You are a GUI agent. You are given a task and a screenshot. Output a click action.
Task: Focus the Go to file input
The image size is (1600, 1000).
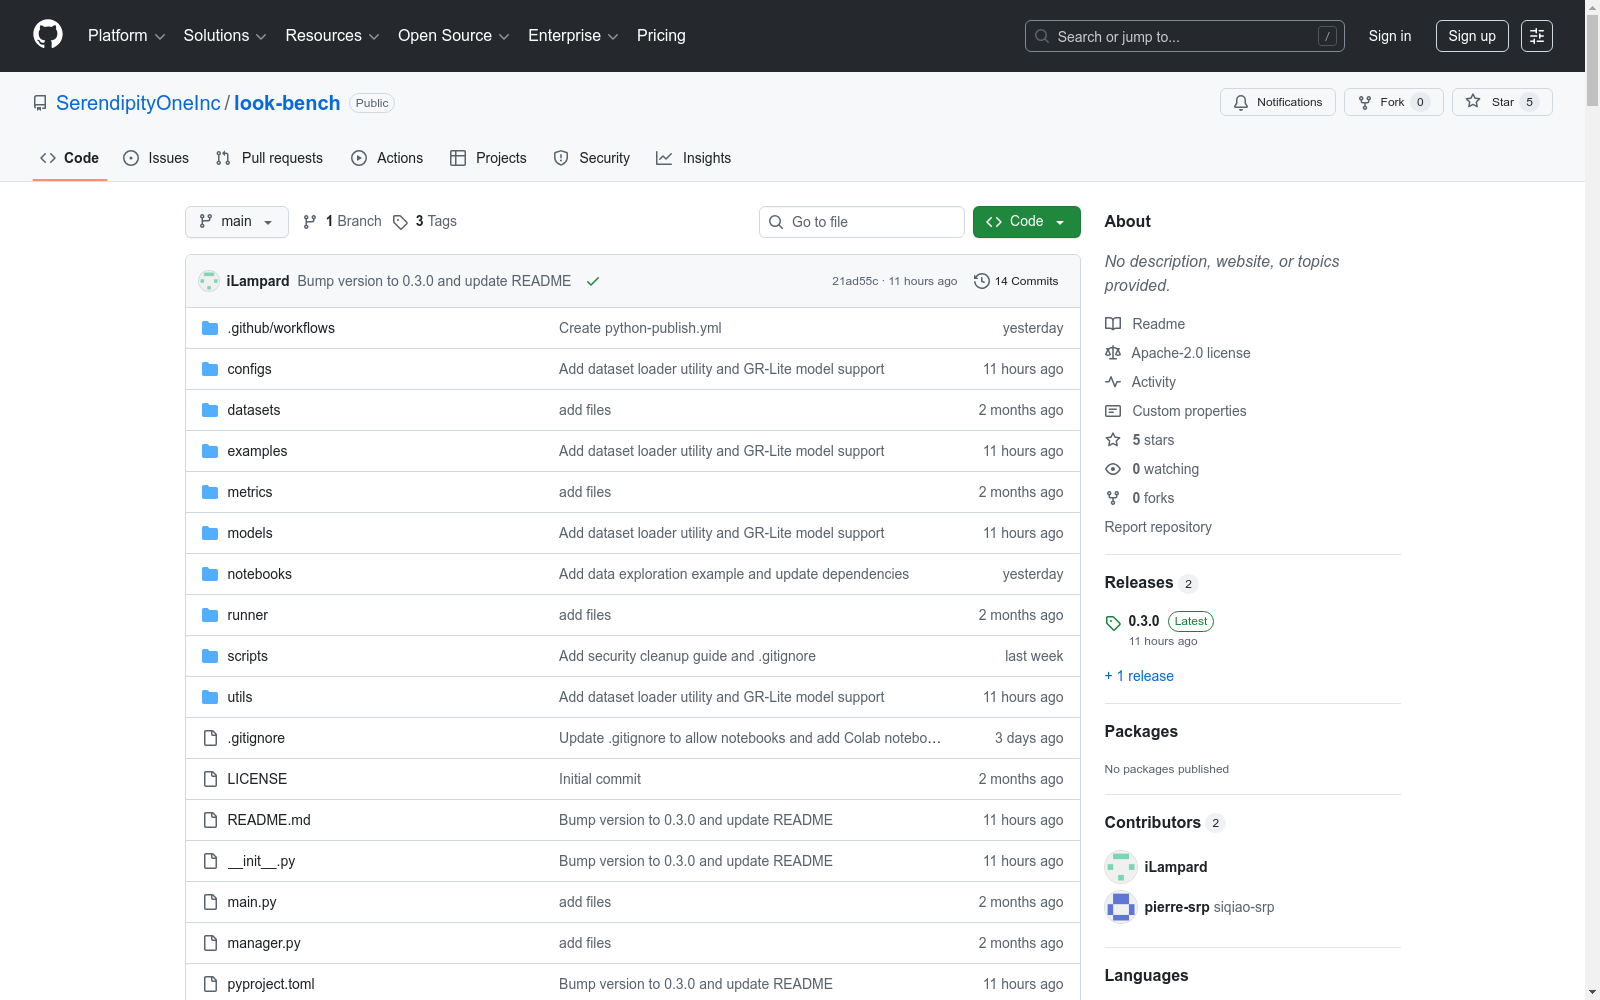click(862, 222)
